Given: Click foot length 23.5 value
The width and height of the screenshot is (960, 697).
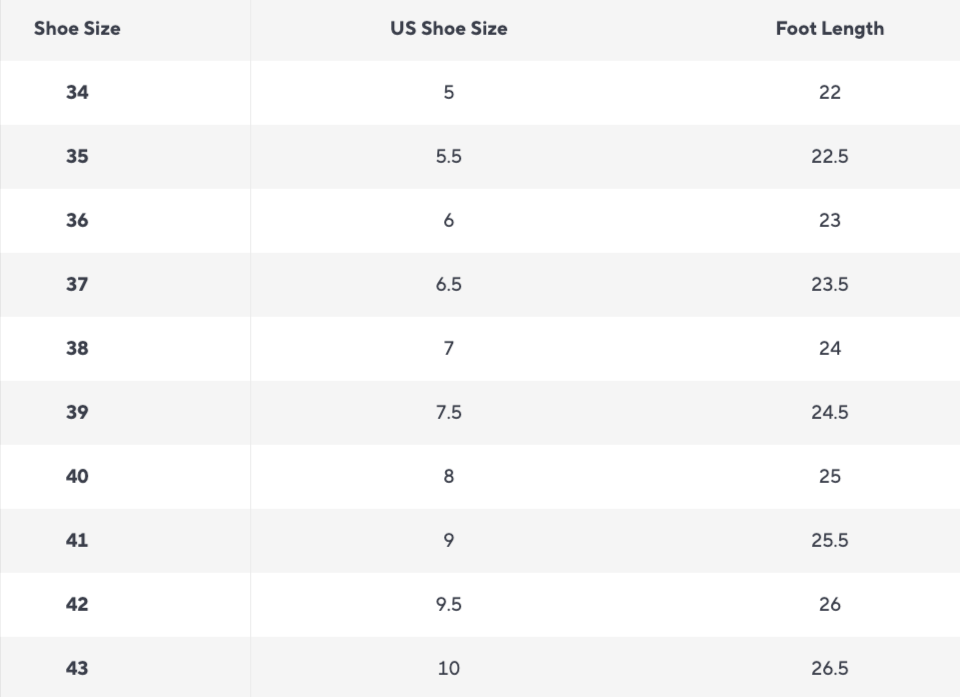Looking at the screenshot, I should coord(829,285).
